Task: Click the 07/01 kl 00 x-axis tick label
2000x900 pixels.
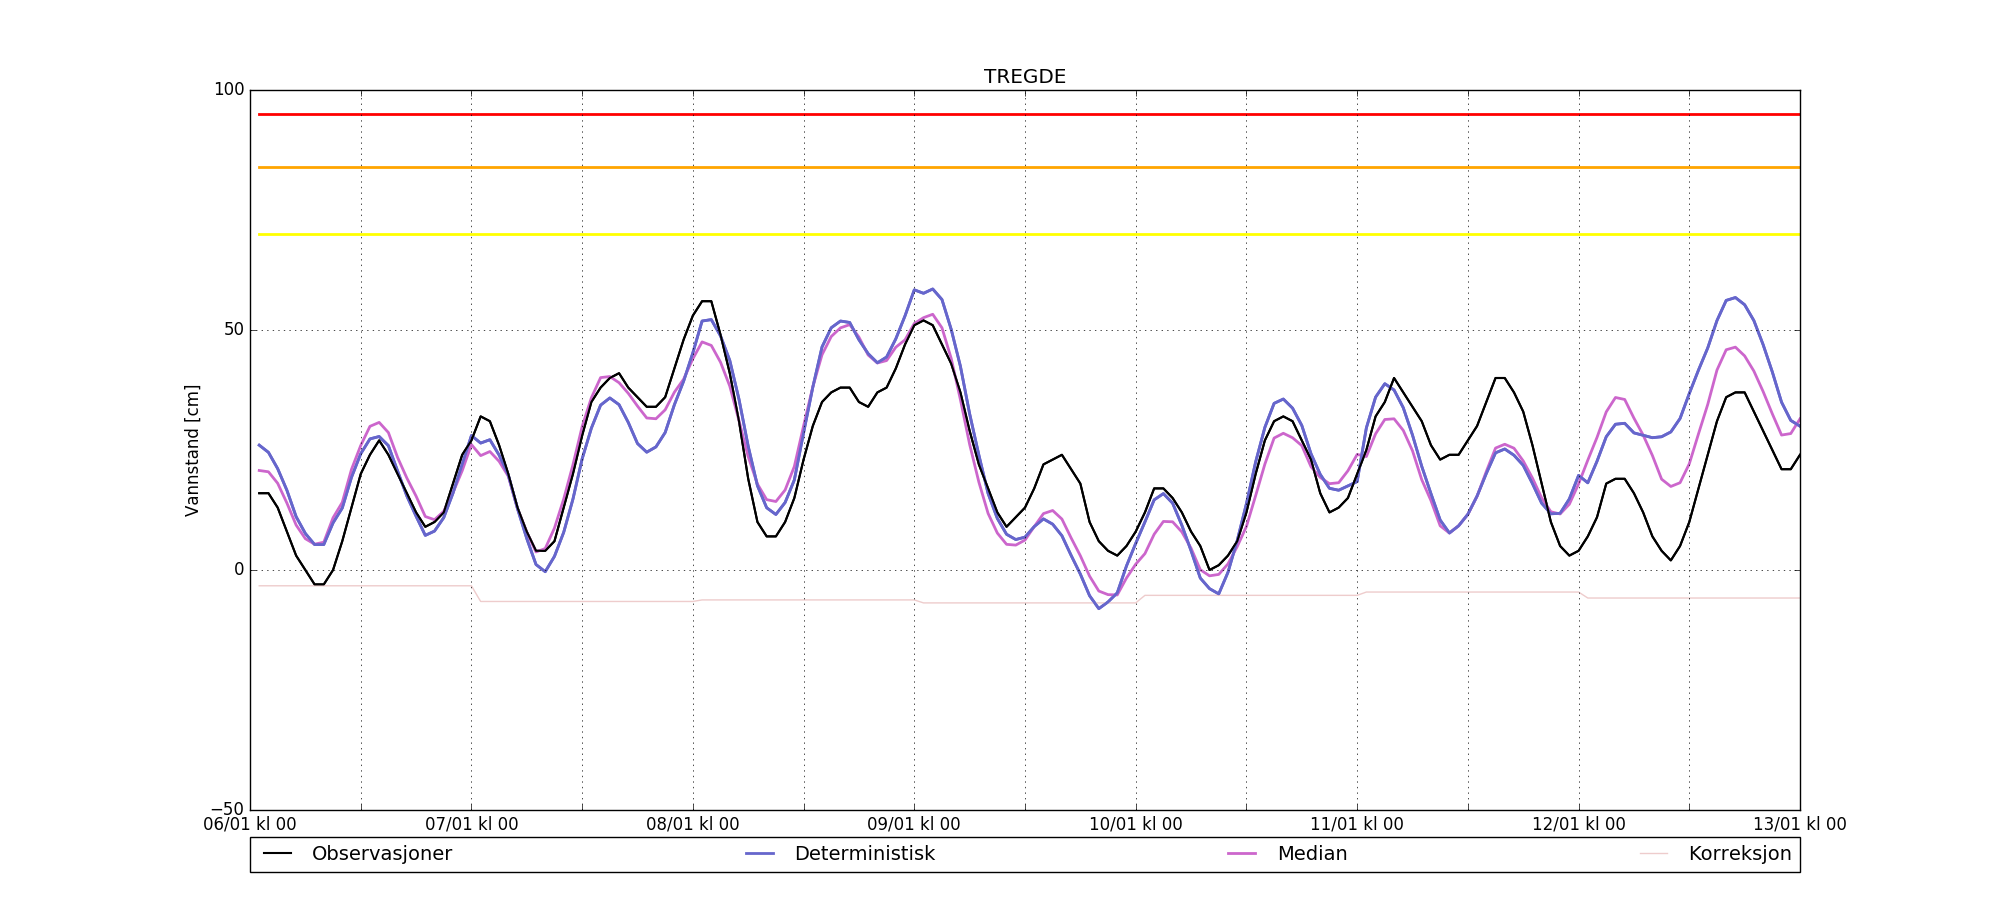Action: 472,825
